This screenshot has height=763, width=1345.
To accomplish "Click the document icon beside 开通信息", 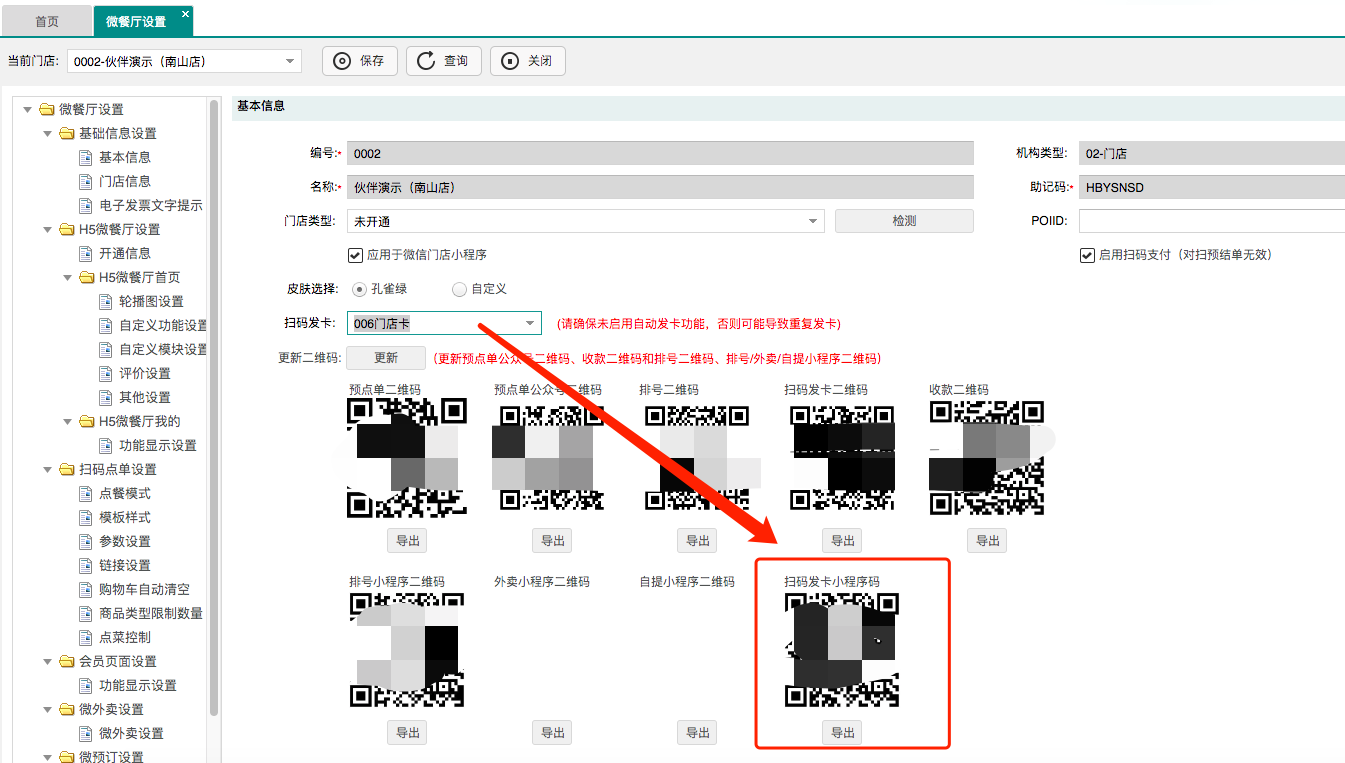I will tap(86, 253).
